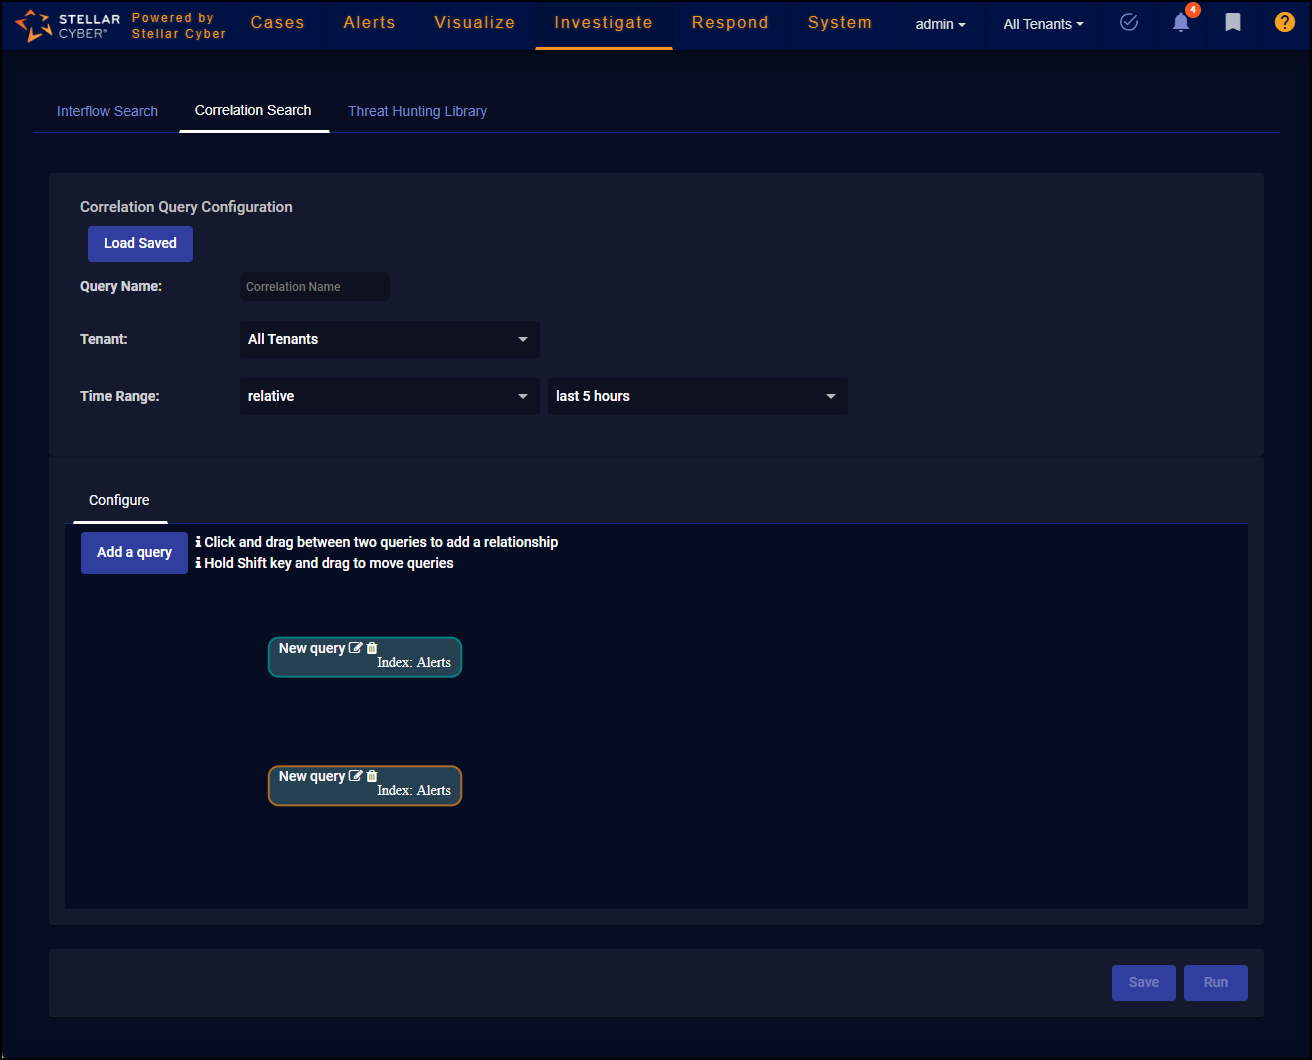Open the notifications bell icon
The width and height of the screenshot is (1312, 1060).
1181,23
